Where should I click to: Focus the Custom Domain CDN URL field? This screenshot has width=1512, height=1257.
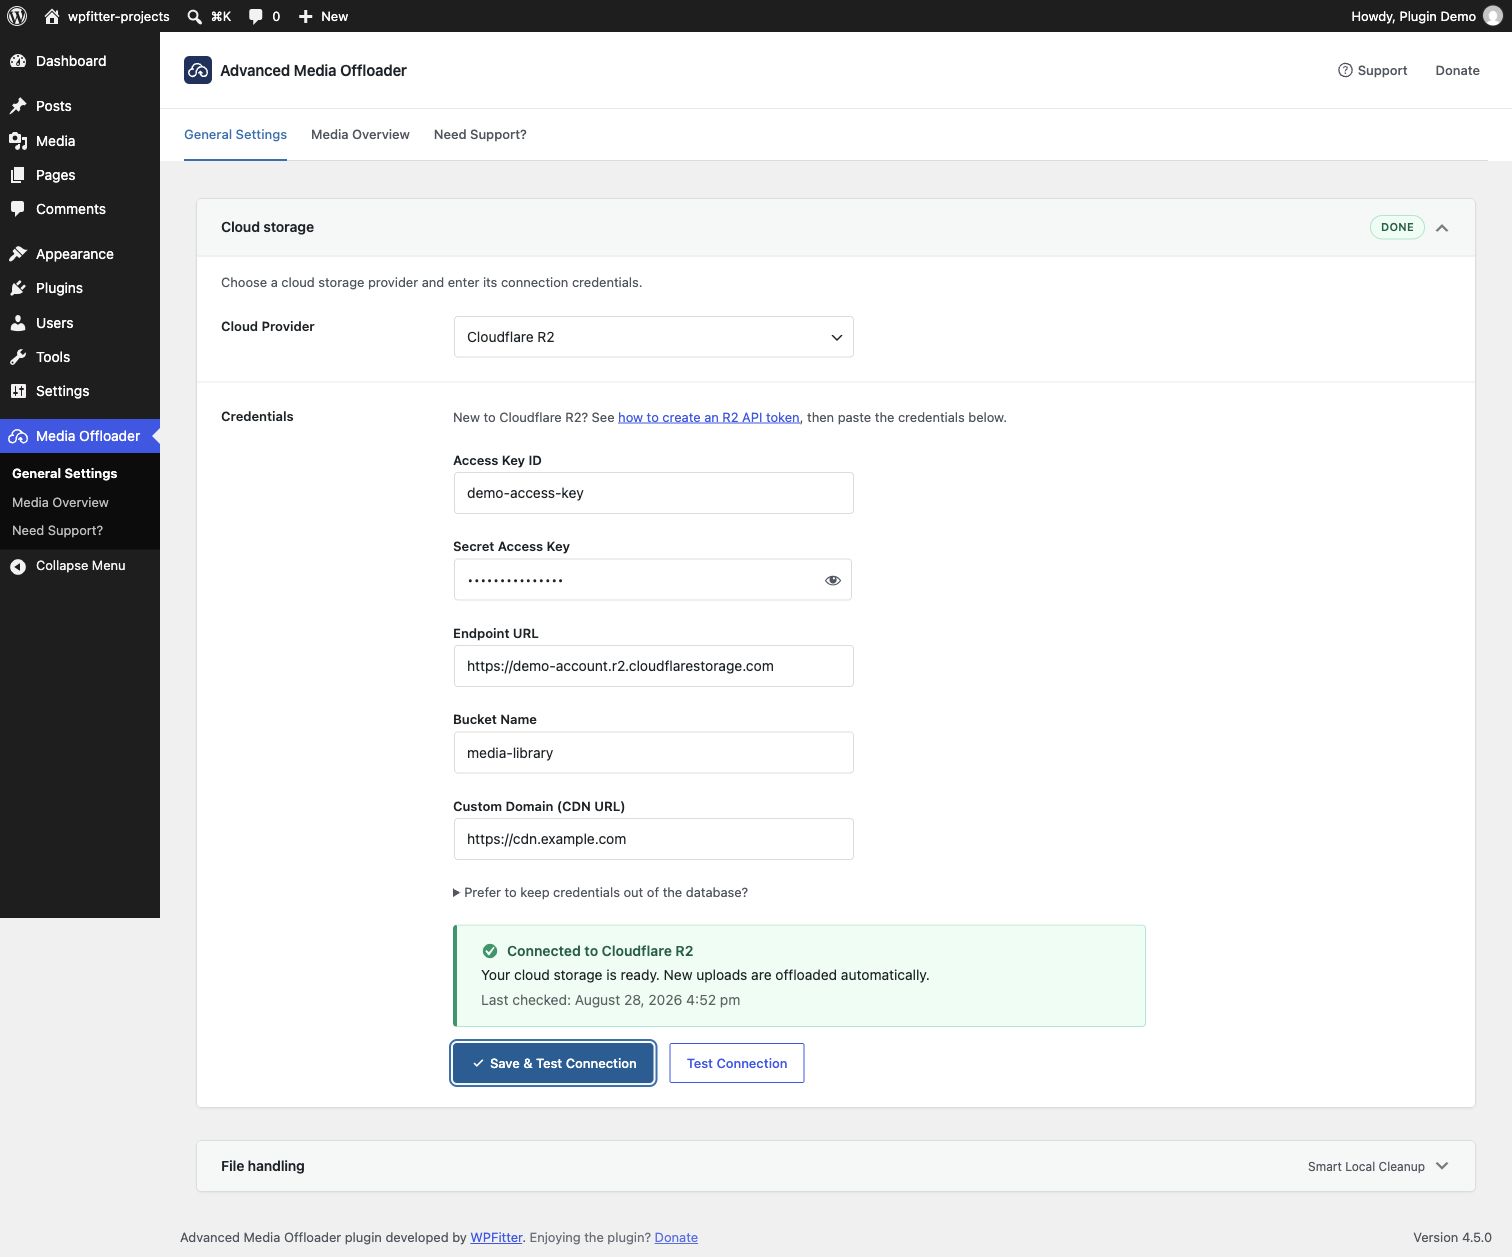(653, 839)
